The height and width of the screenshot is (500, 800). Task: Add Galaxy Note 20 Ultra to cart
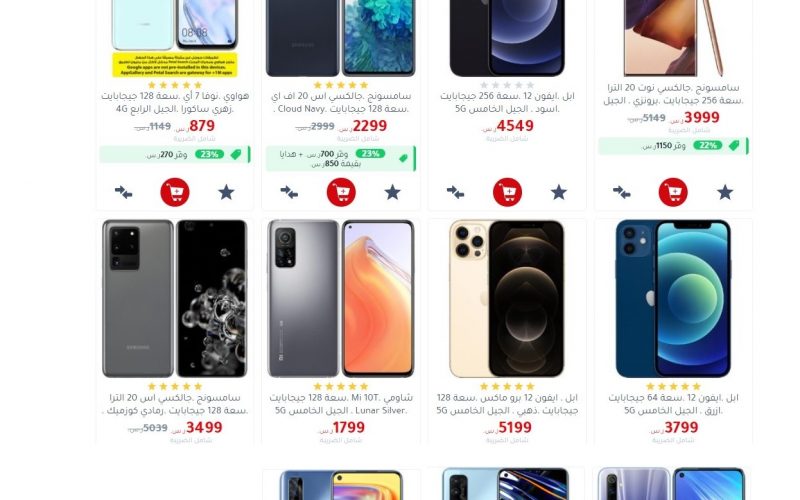[x=673, y=192]
